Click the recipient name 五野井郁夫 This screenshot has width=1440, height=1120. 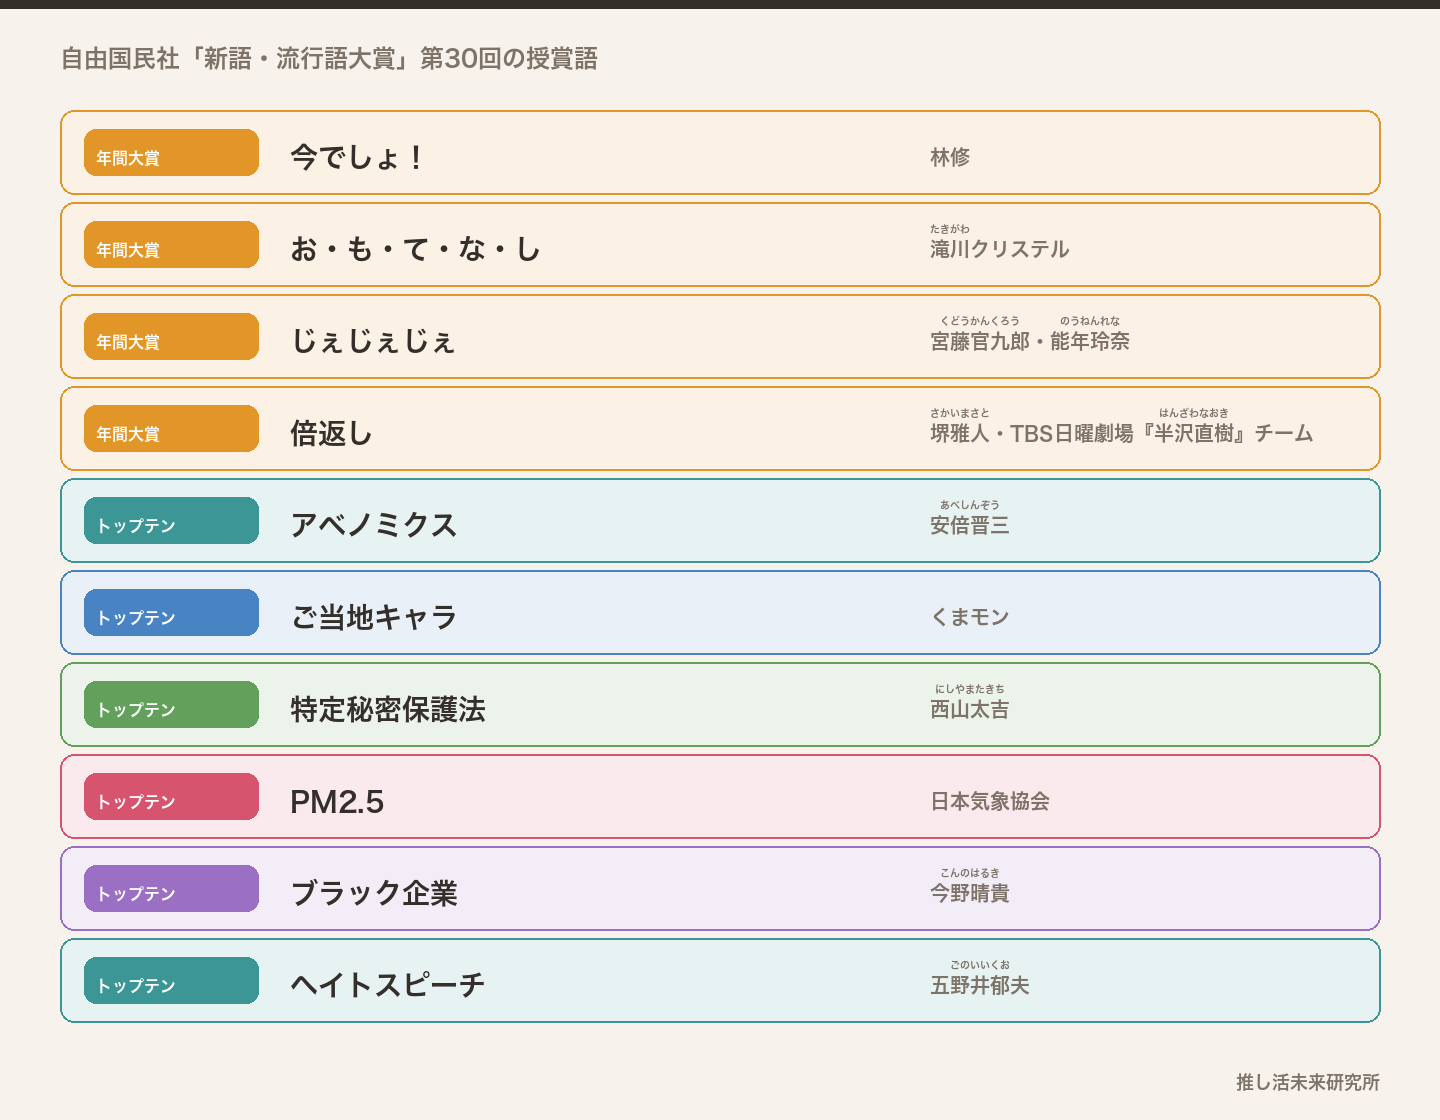pyautogui.click(x=980, y=985)
